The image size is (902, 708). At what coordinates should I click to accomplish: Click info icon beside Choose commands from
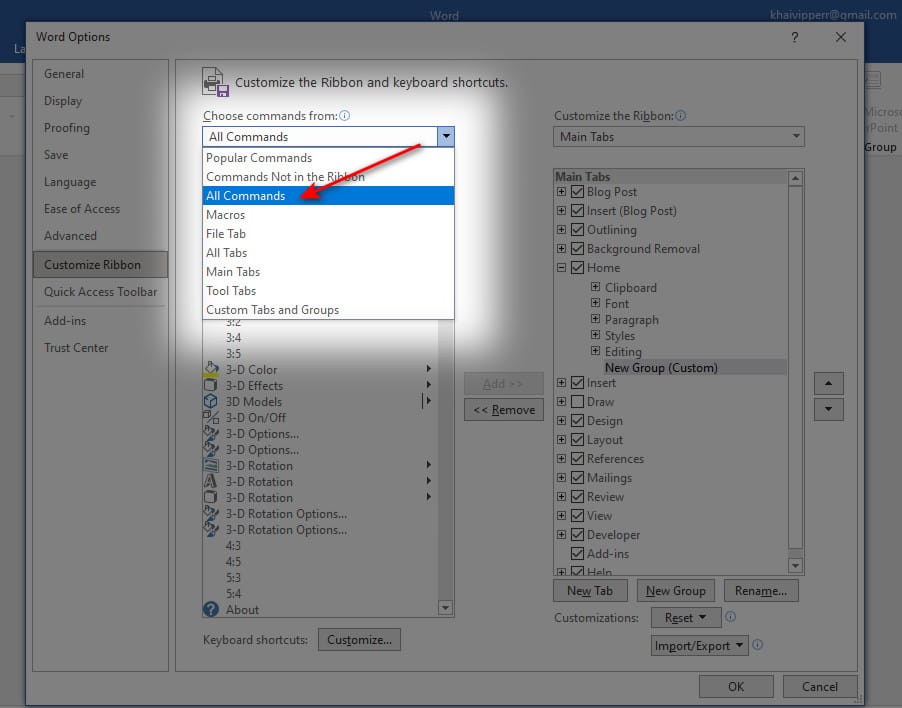point(345,116)
